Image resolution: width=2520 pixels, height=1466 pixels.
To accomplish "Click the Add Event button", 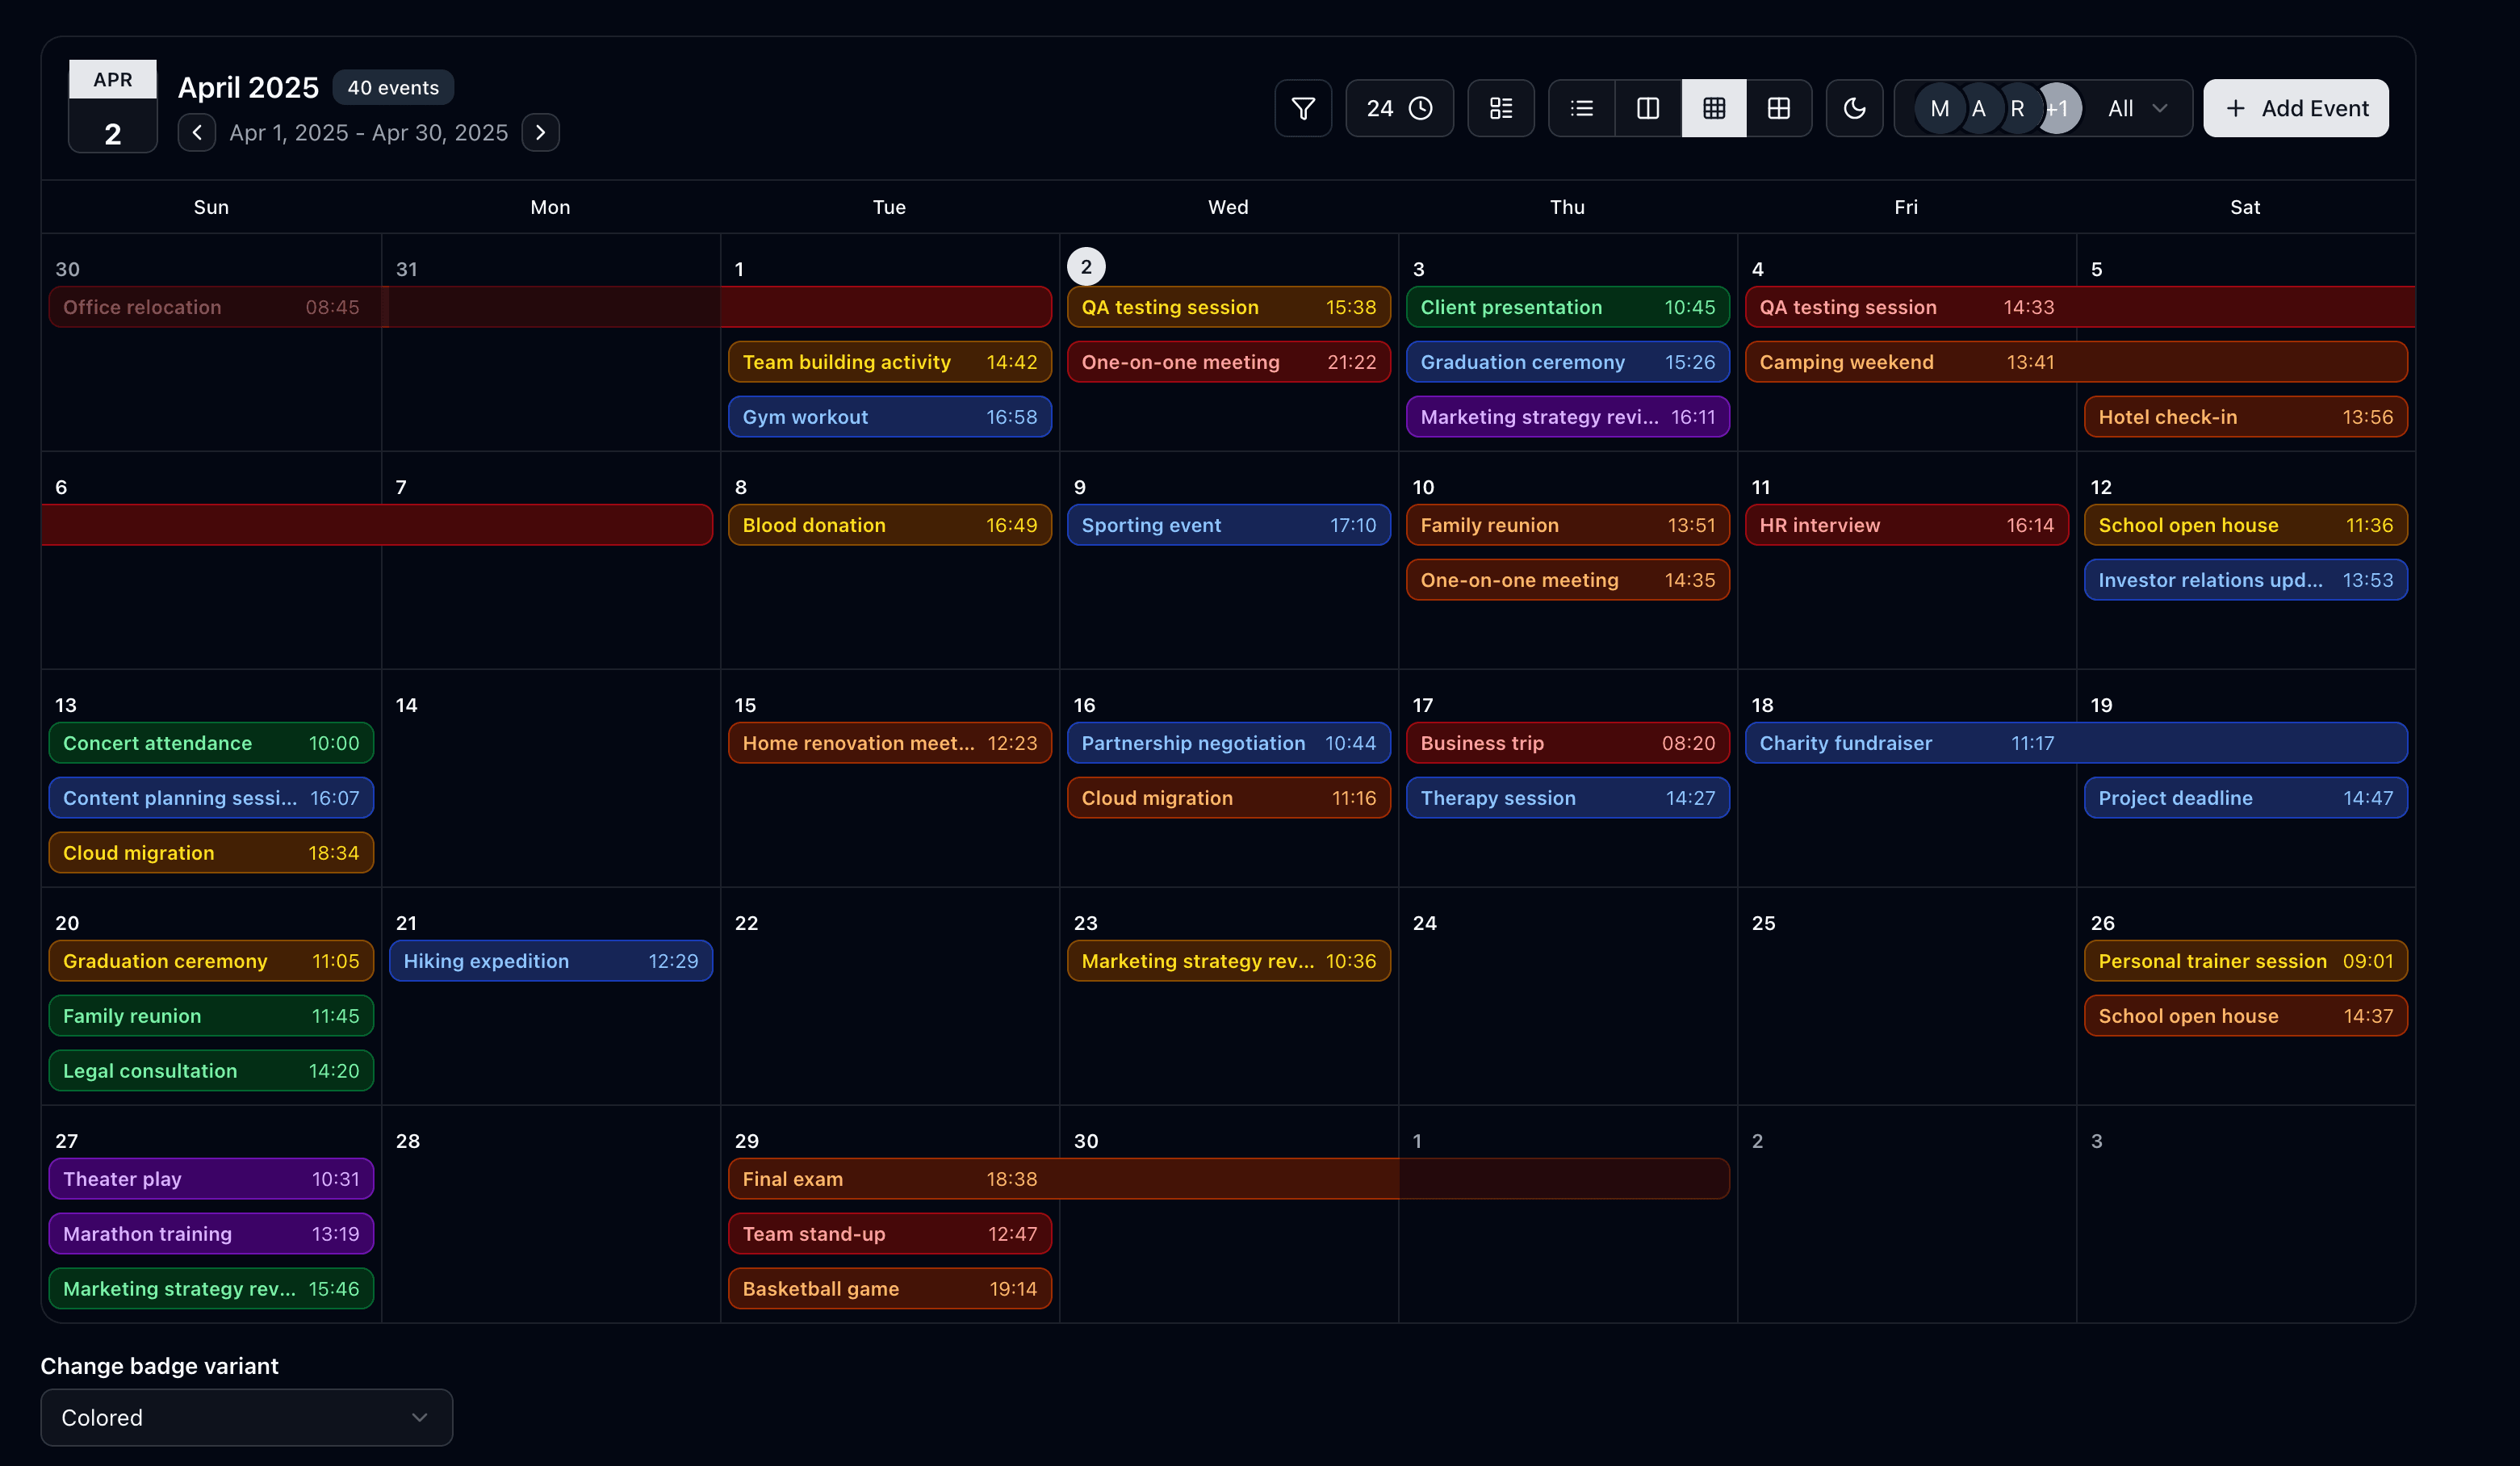I will (2295, 108).
